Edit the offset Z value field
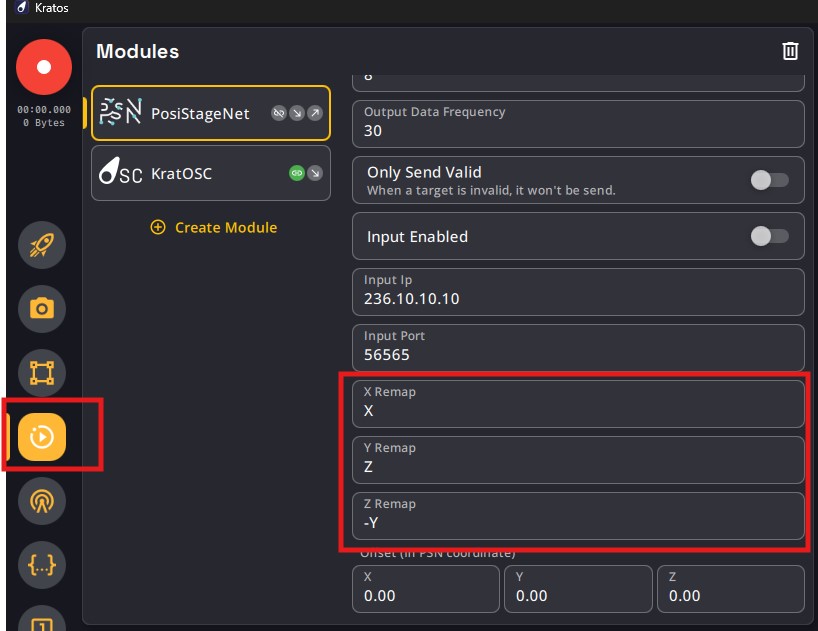The height and width of the screenshot is (631, 818). click(x=731, y=589)
